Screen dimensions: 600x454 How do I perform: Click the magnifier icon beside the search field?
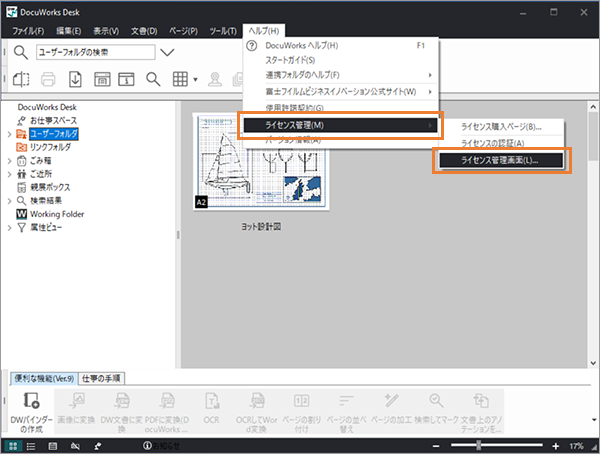pos(21,52)
